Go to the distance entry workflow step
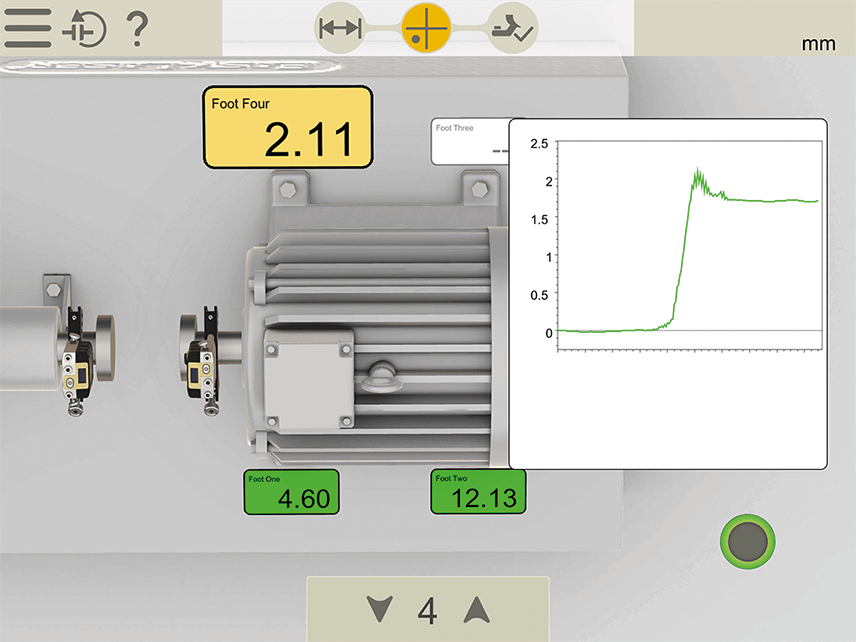Screen dimensions: 856x642 click(x=339, y=29)
